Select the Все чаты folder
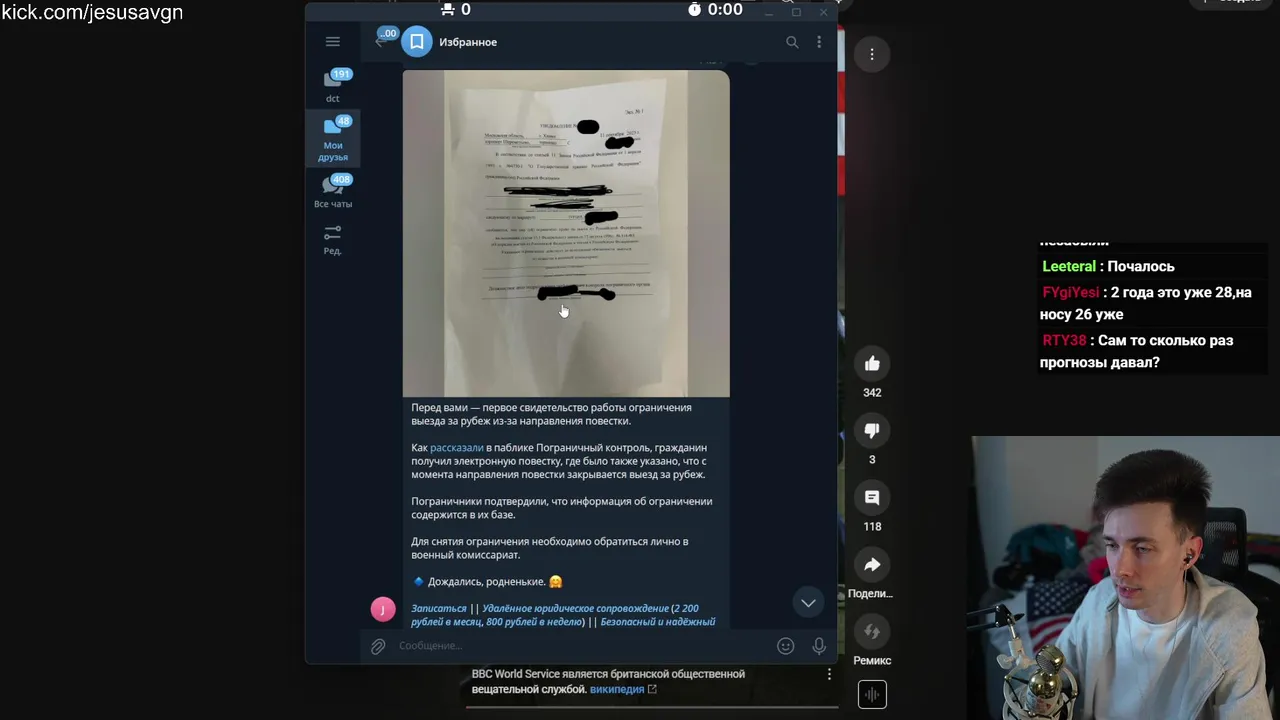This screenshot has width=1280, height=720. [x=333, y=192]
